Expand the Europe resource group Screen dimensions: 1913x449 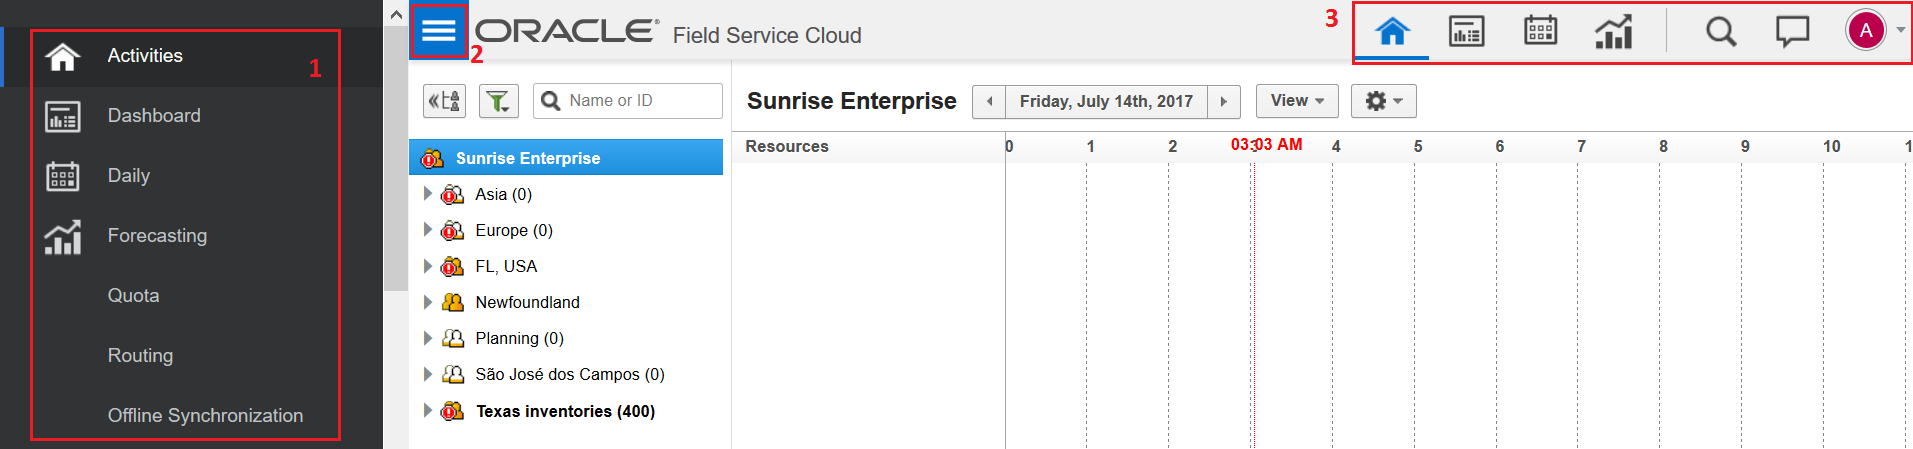pyautogui.click(x=428, y=230)
